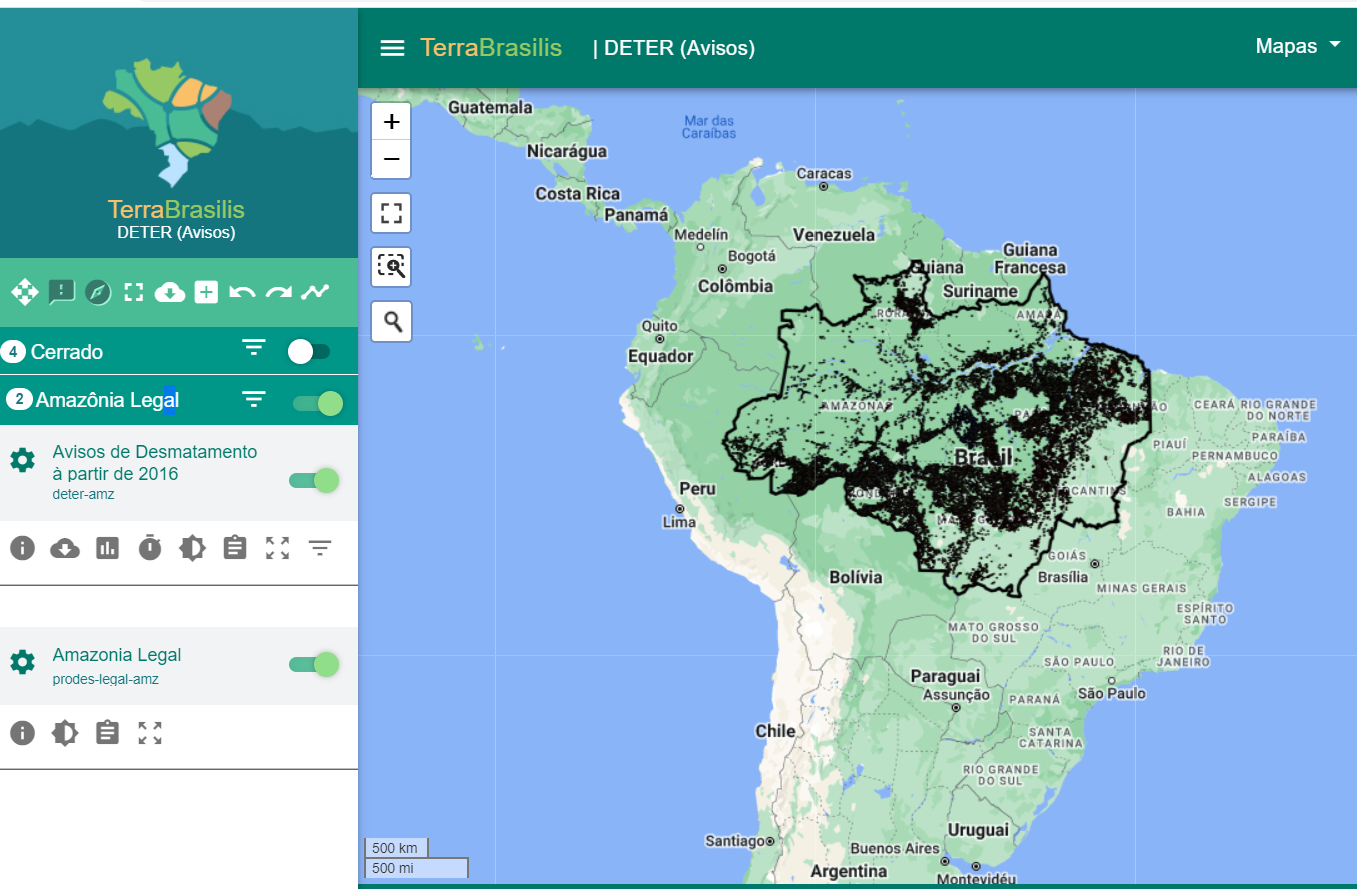The width and height of the screenshot is (1357, 889).
Task: Open the alert speech-bubble icon in toolbar
Action: (62, 292)
